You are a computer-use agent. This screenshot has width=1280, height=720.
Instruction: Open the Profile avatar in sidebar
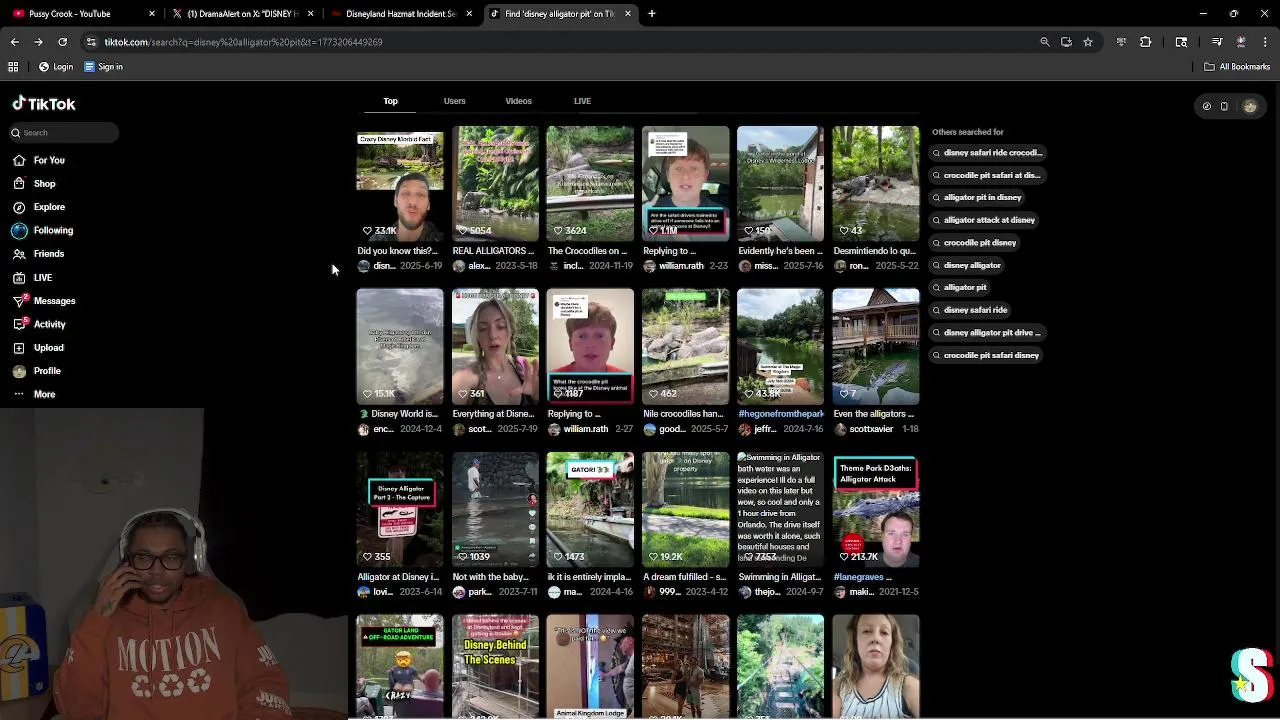pyautogui.click(x=19, y=371)
